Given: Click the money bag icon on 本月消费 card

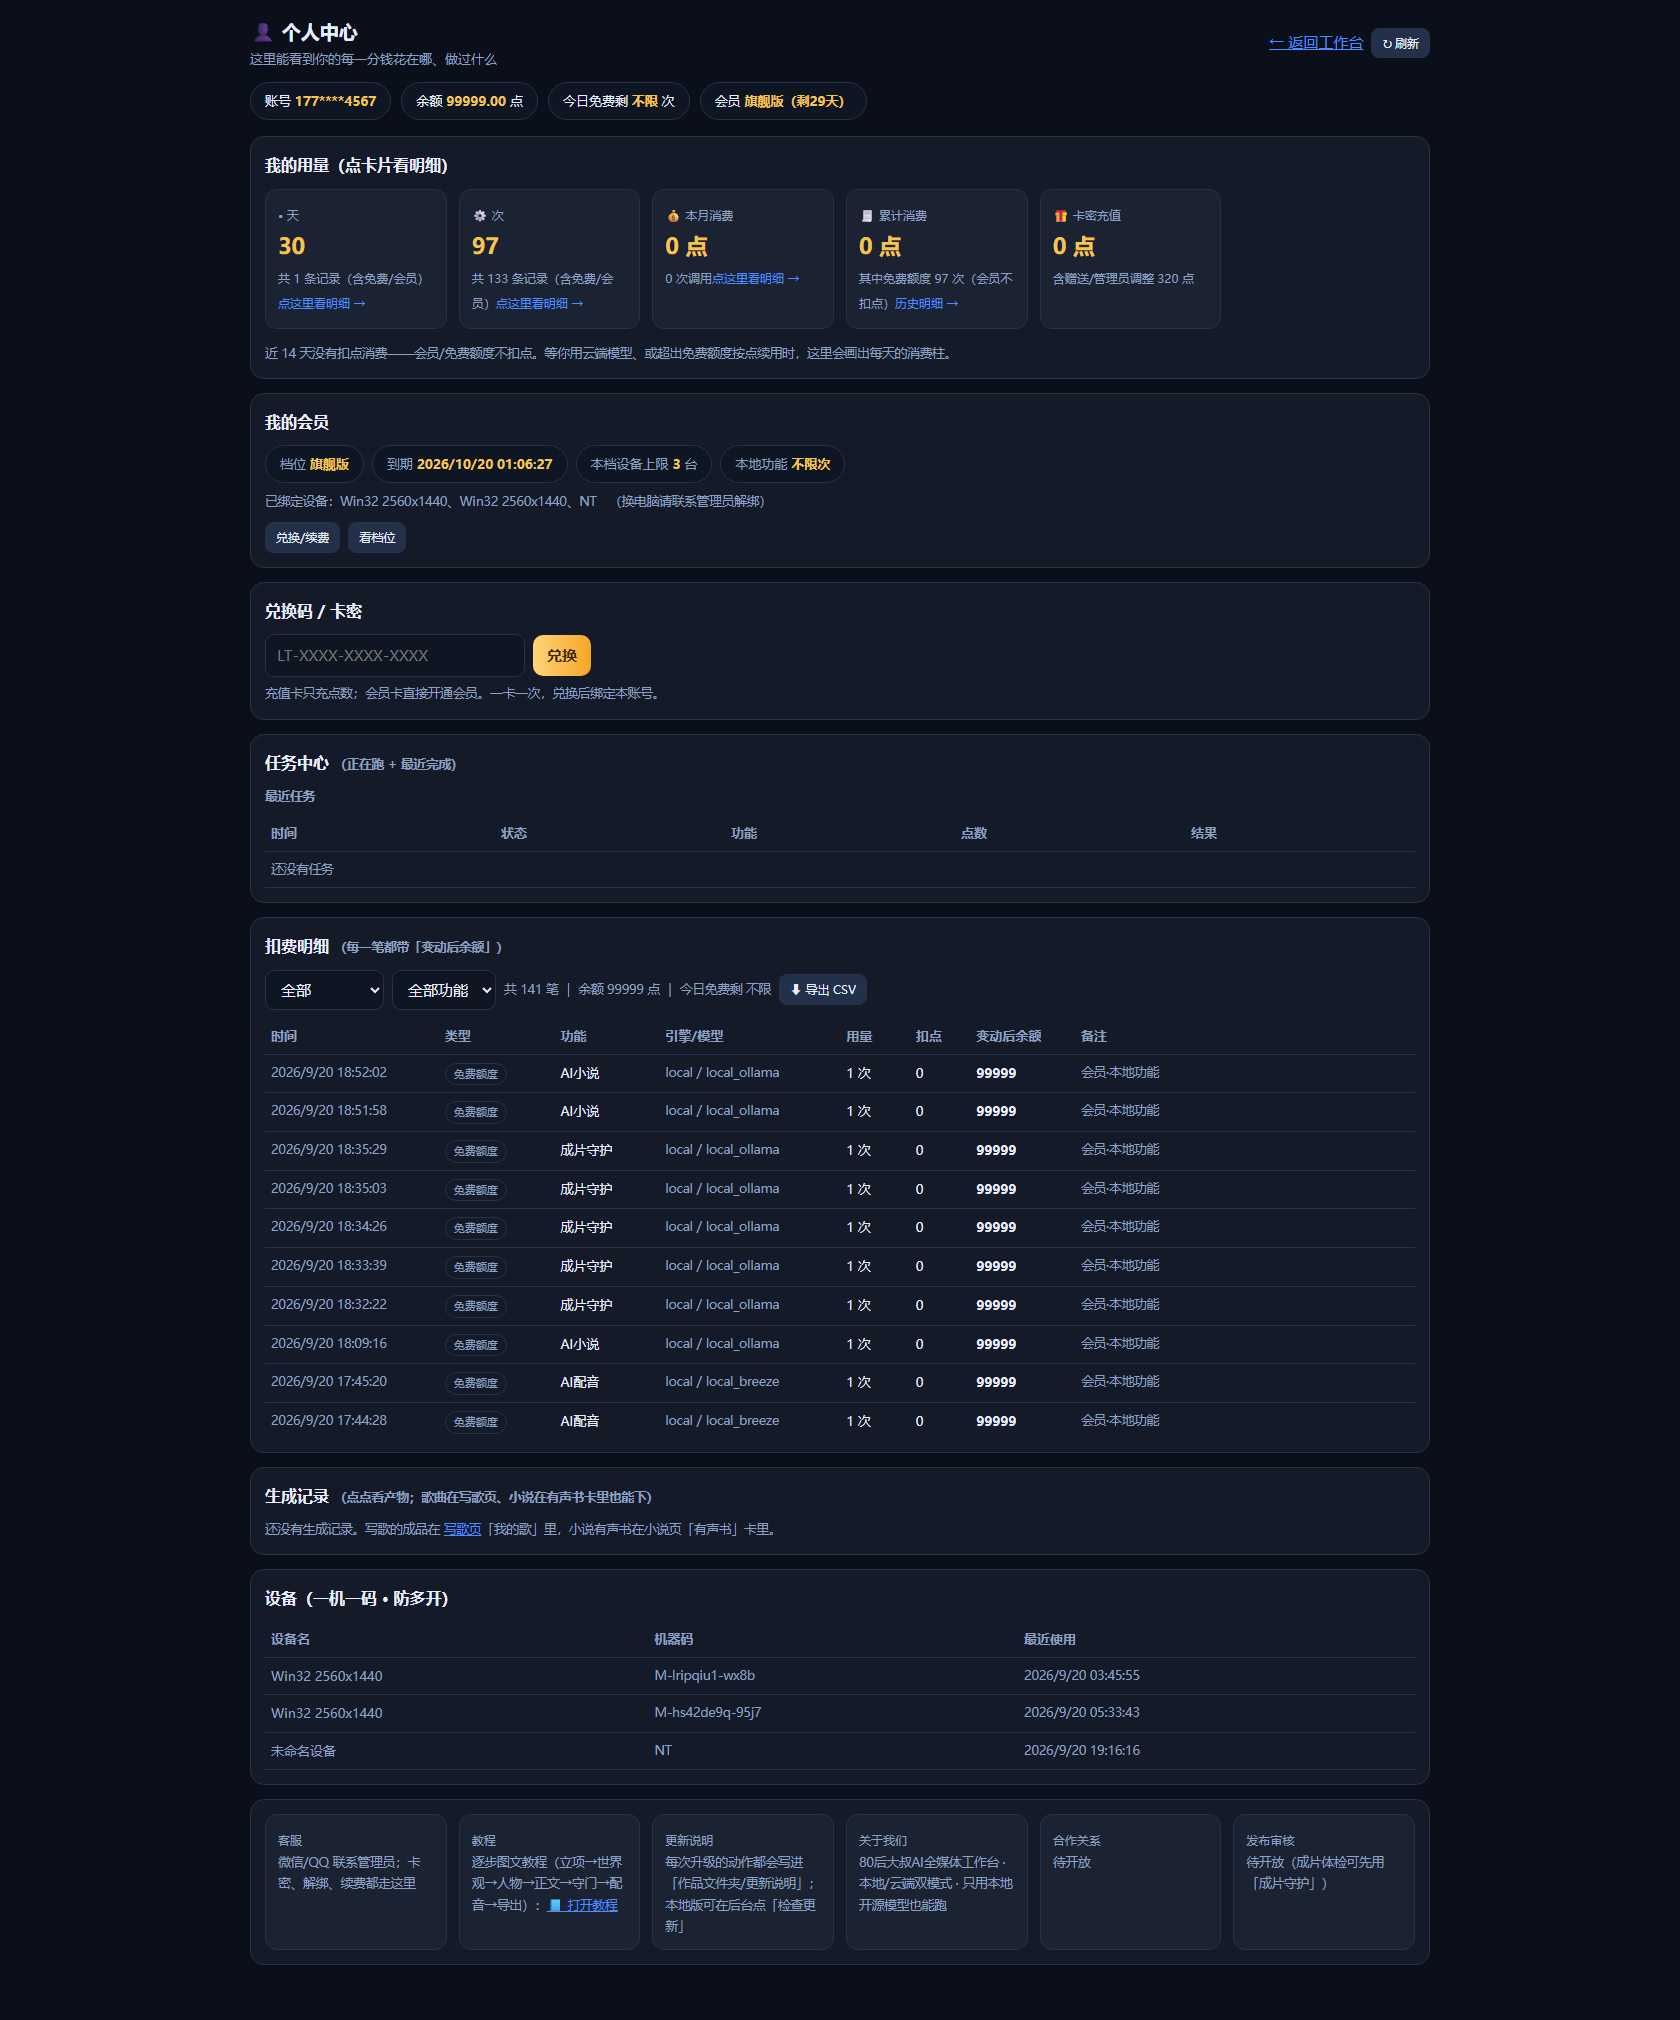Looking at the screenshot, I should click(673, 216).
